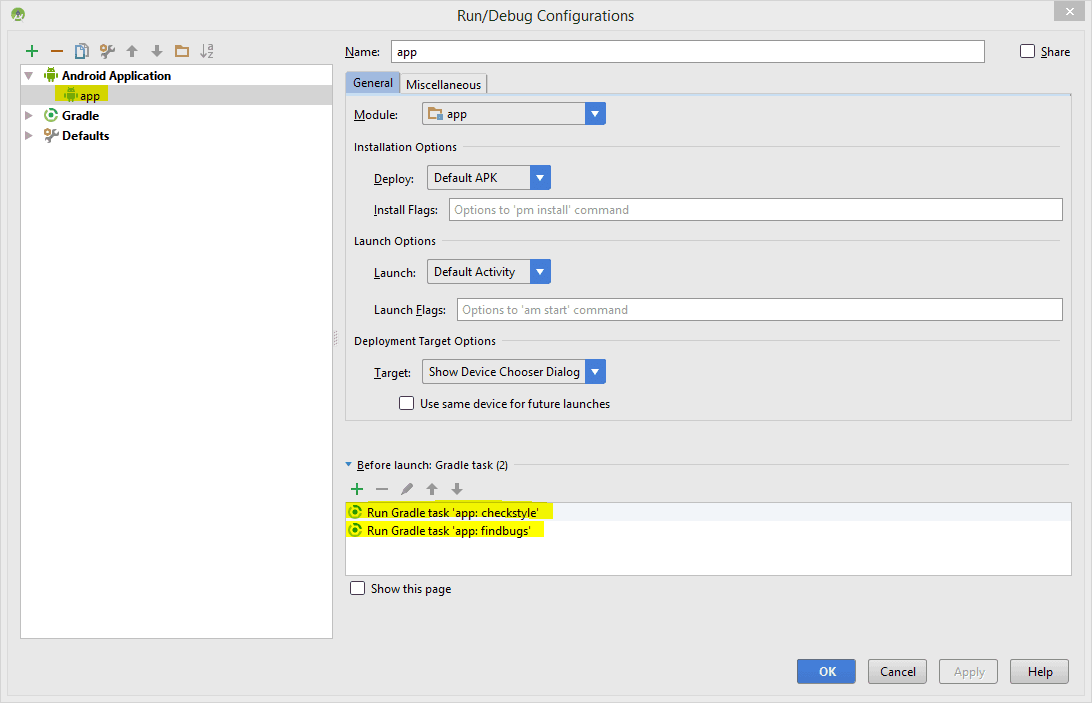
Task: Edit selected before launch task pencil icon
Action: pyautogui.click(x=407, y=489)
